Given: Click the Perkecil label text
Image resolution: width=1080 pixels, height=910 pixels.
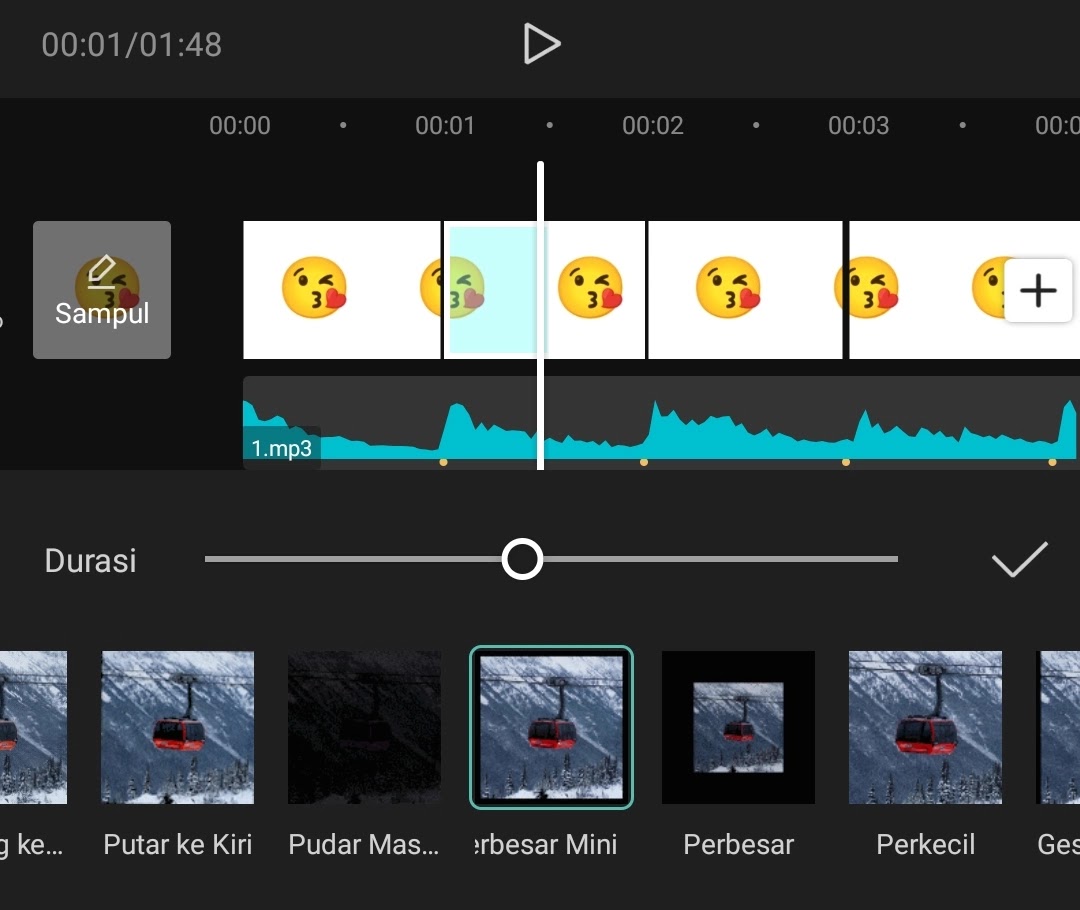Looking at the screenshot, I should pyautogui.click(x=925, y=845).
